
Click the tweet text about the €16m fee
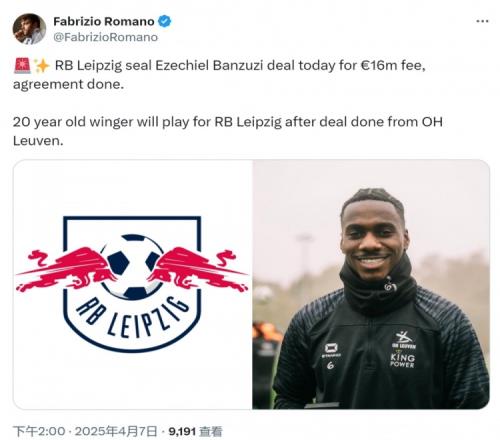tap(220, 75)
